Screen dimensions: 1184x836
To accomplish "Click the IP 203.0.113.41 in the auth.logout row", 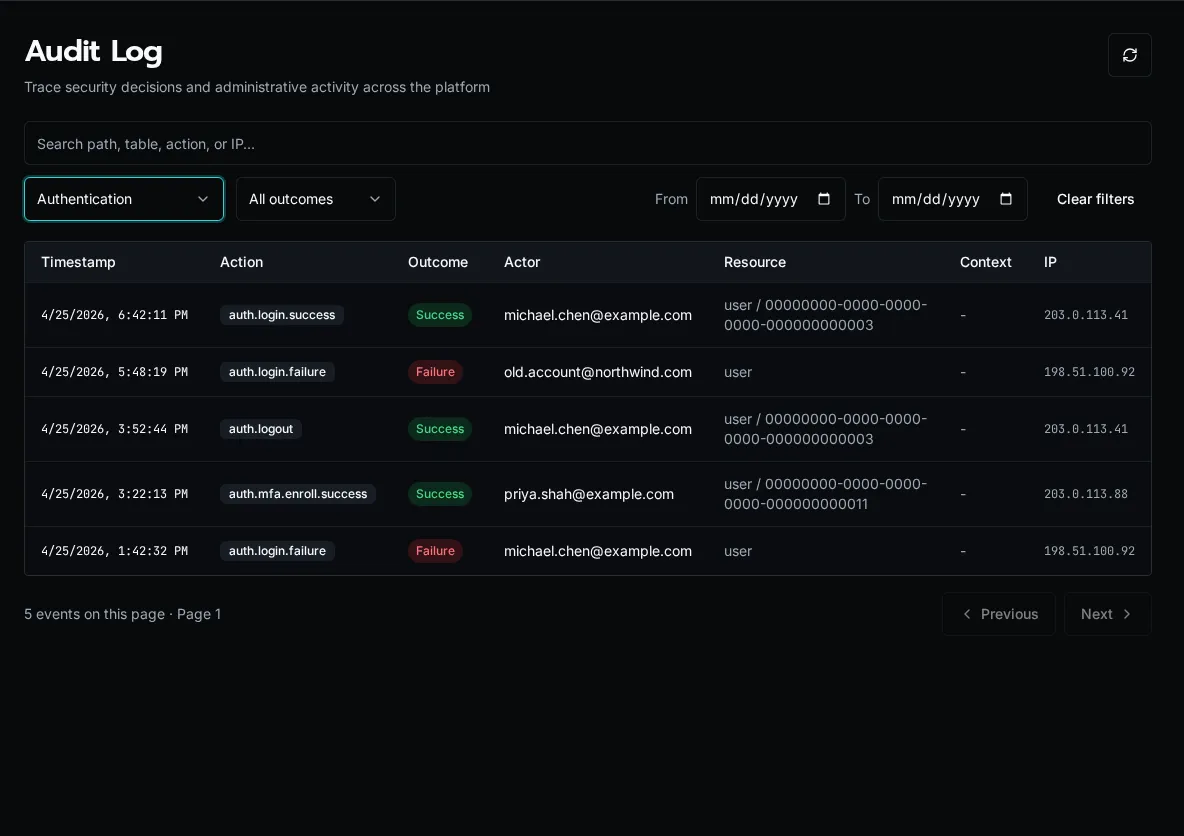I will [x=1085, y=429].
